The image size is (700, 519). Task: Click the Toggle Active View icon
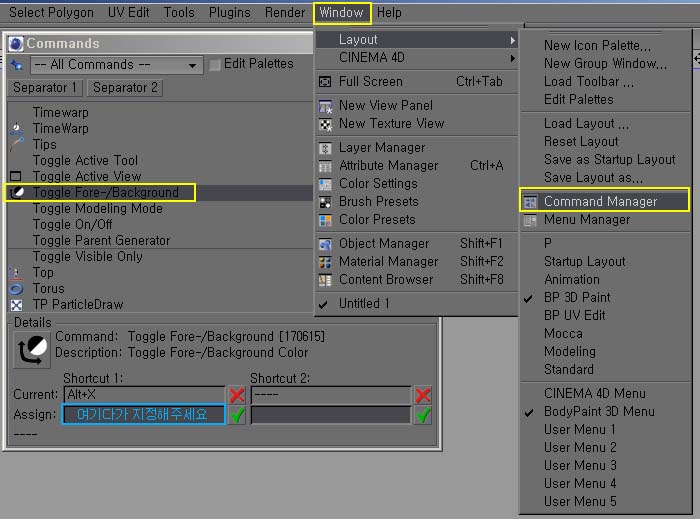tap(16, 176)
